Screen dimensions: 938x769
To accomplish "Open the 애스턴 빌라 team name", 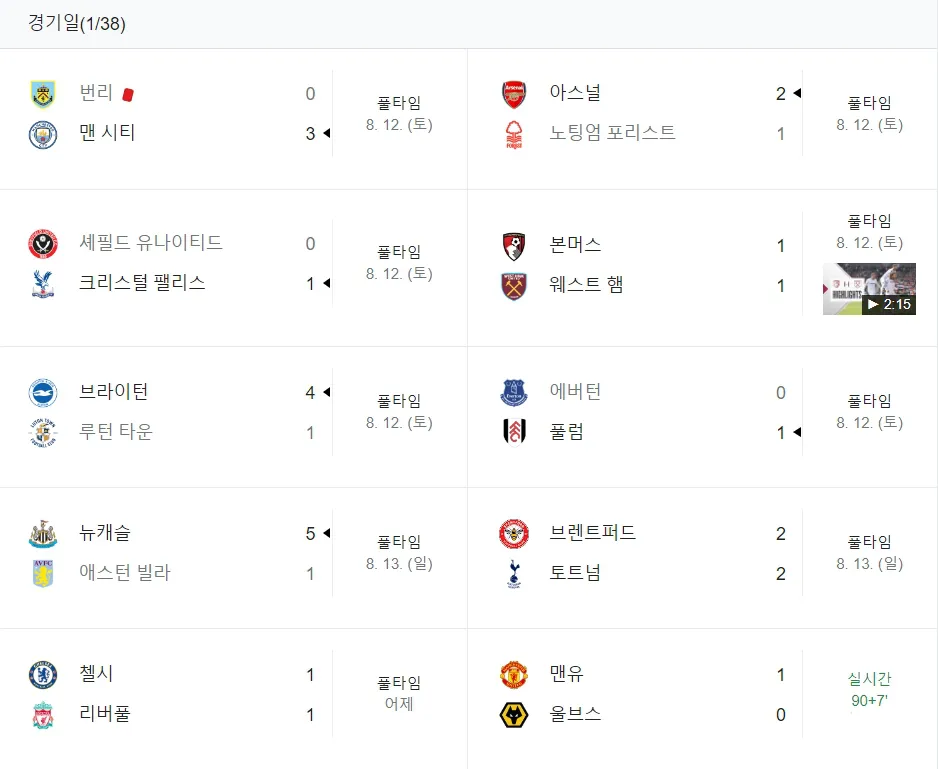I will [x=125, y=573].
